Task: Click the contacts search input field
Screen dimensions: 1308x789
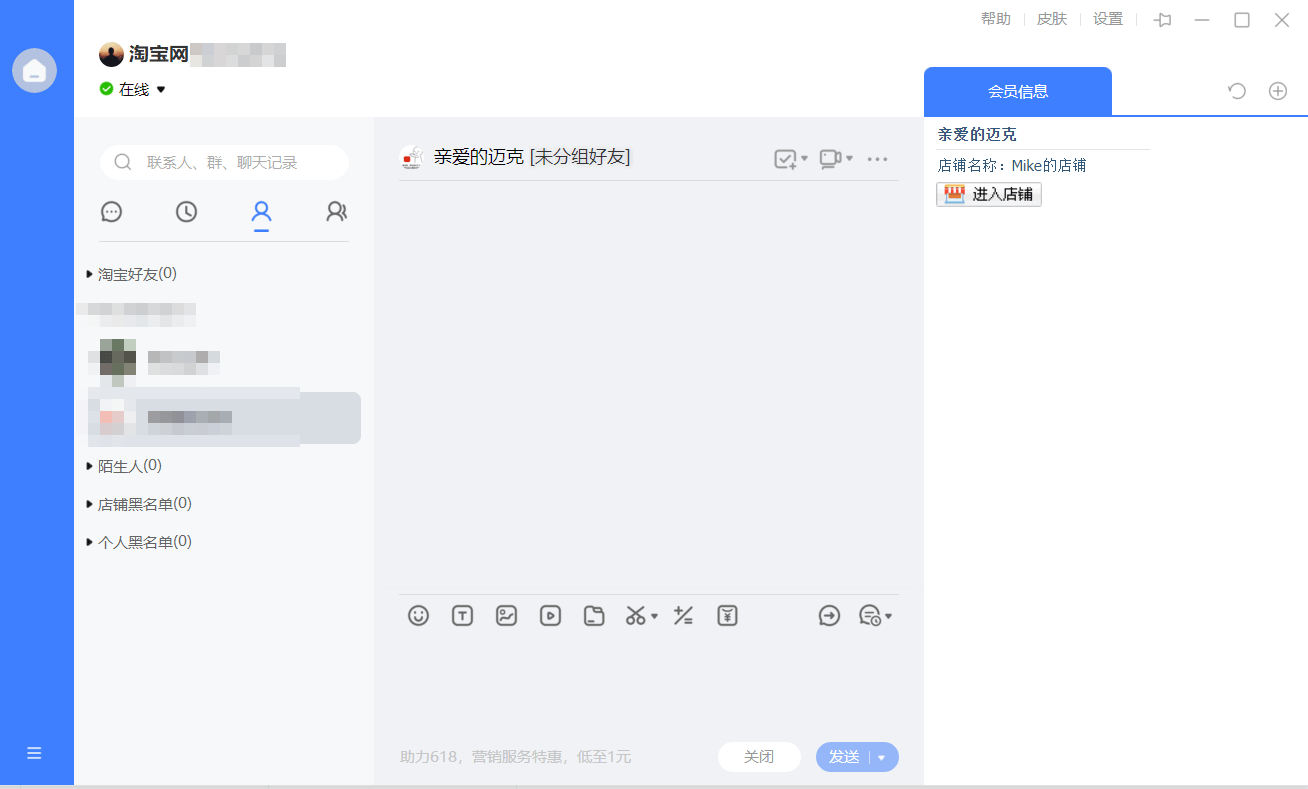Action: 224,162
